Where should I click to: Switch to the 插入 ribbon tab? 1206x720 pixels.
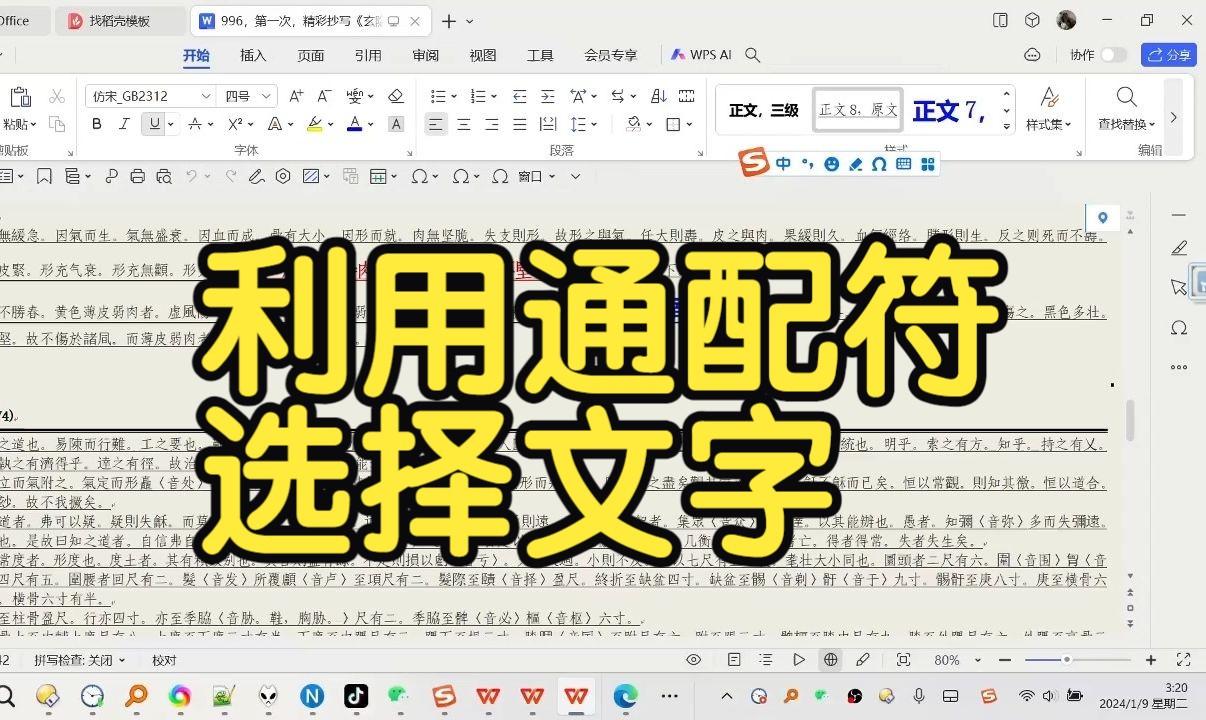point(253,55)
